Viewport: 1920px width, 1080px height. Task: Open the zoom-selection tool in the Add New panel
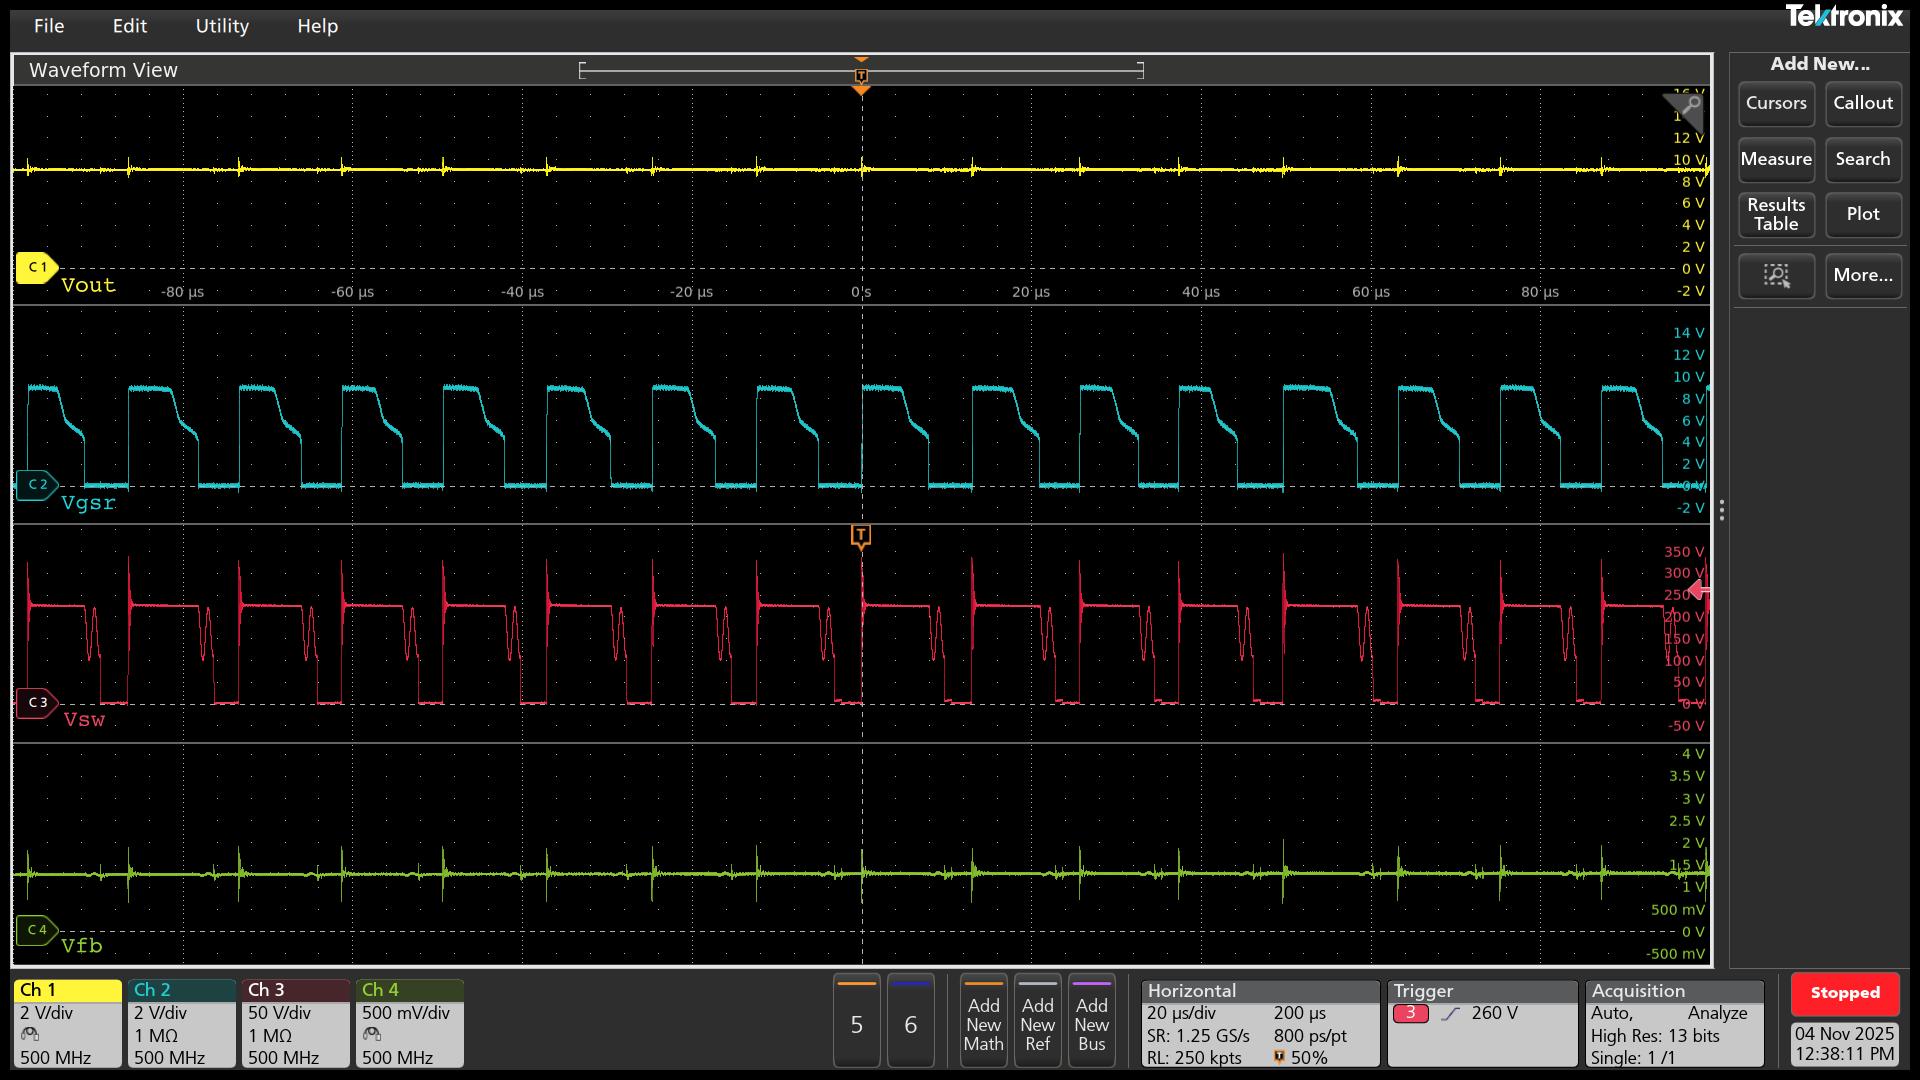1776,276
